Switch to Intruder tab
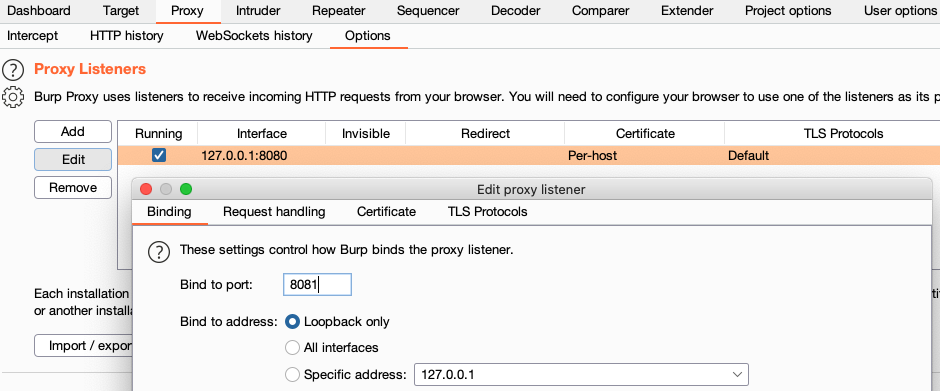Viewport: 940px width, 391px height. (x=258, y=11)
